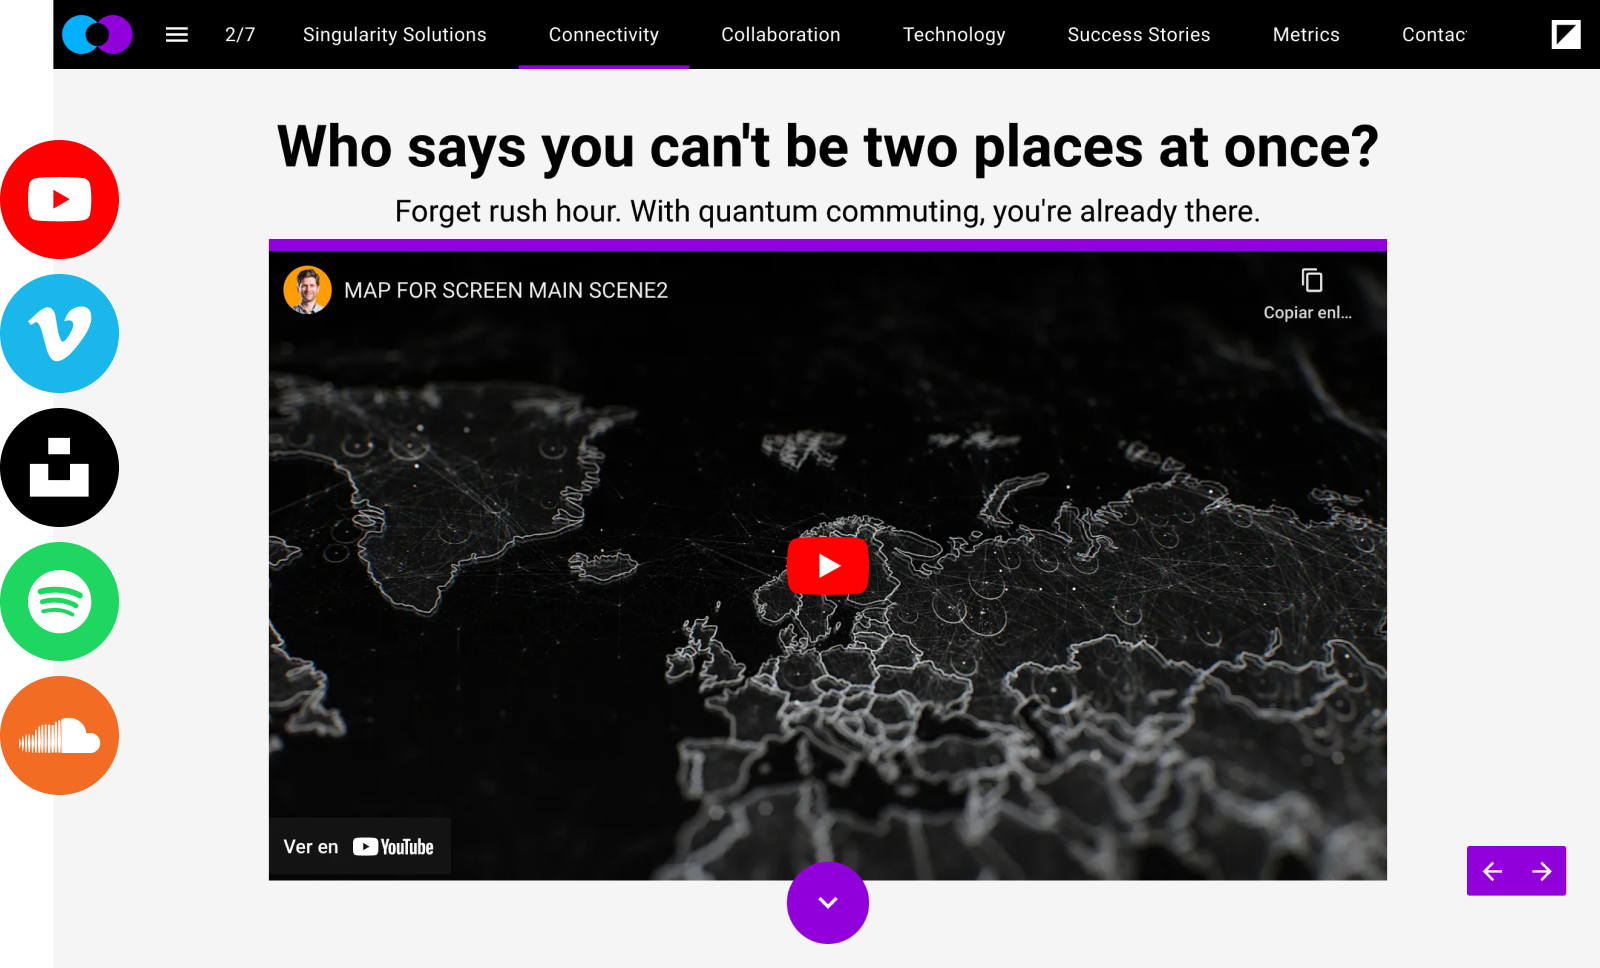Viewport: 1600px width, 968px height.
Task: Open the Metrics section
Action: coord(1306,35)
